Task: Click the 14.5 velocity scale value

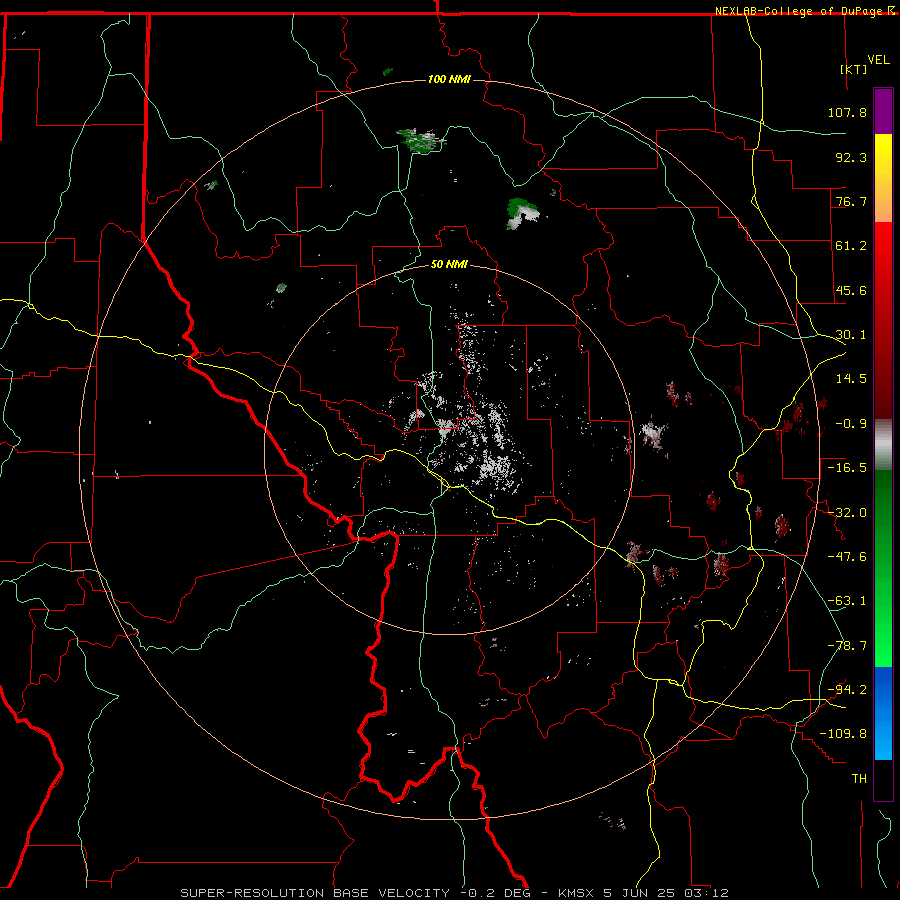Action: [x=851, y=379]
